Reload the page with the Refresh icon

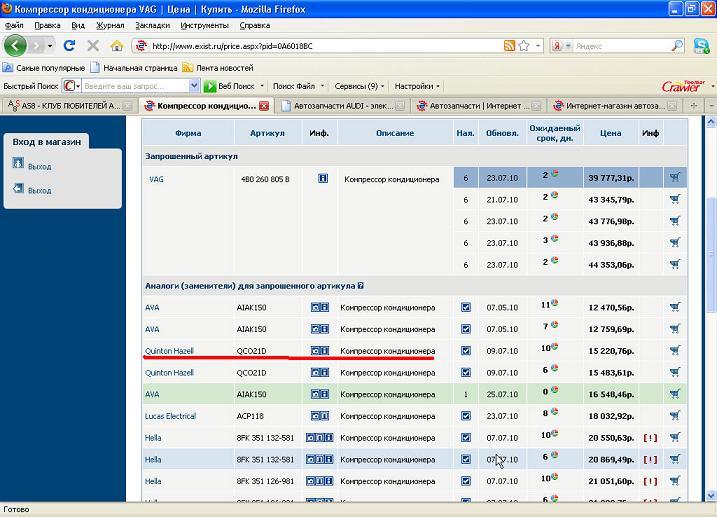tap(70, 46)
